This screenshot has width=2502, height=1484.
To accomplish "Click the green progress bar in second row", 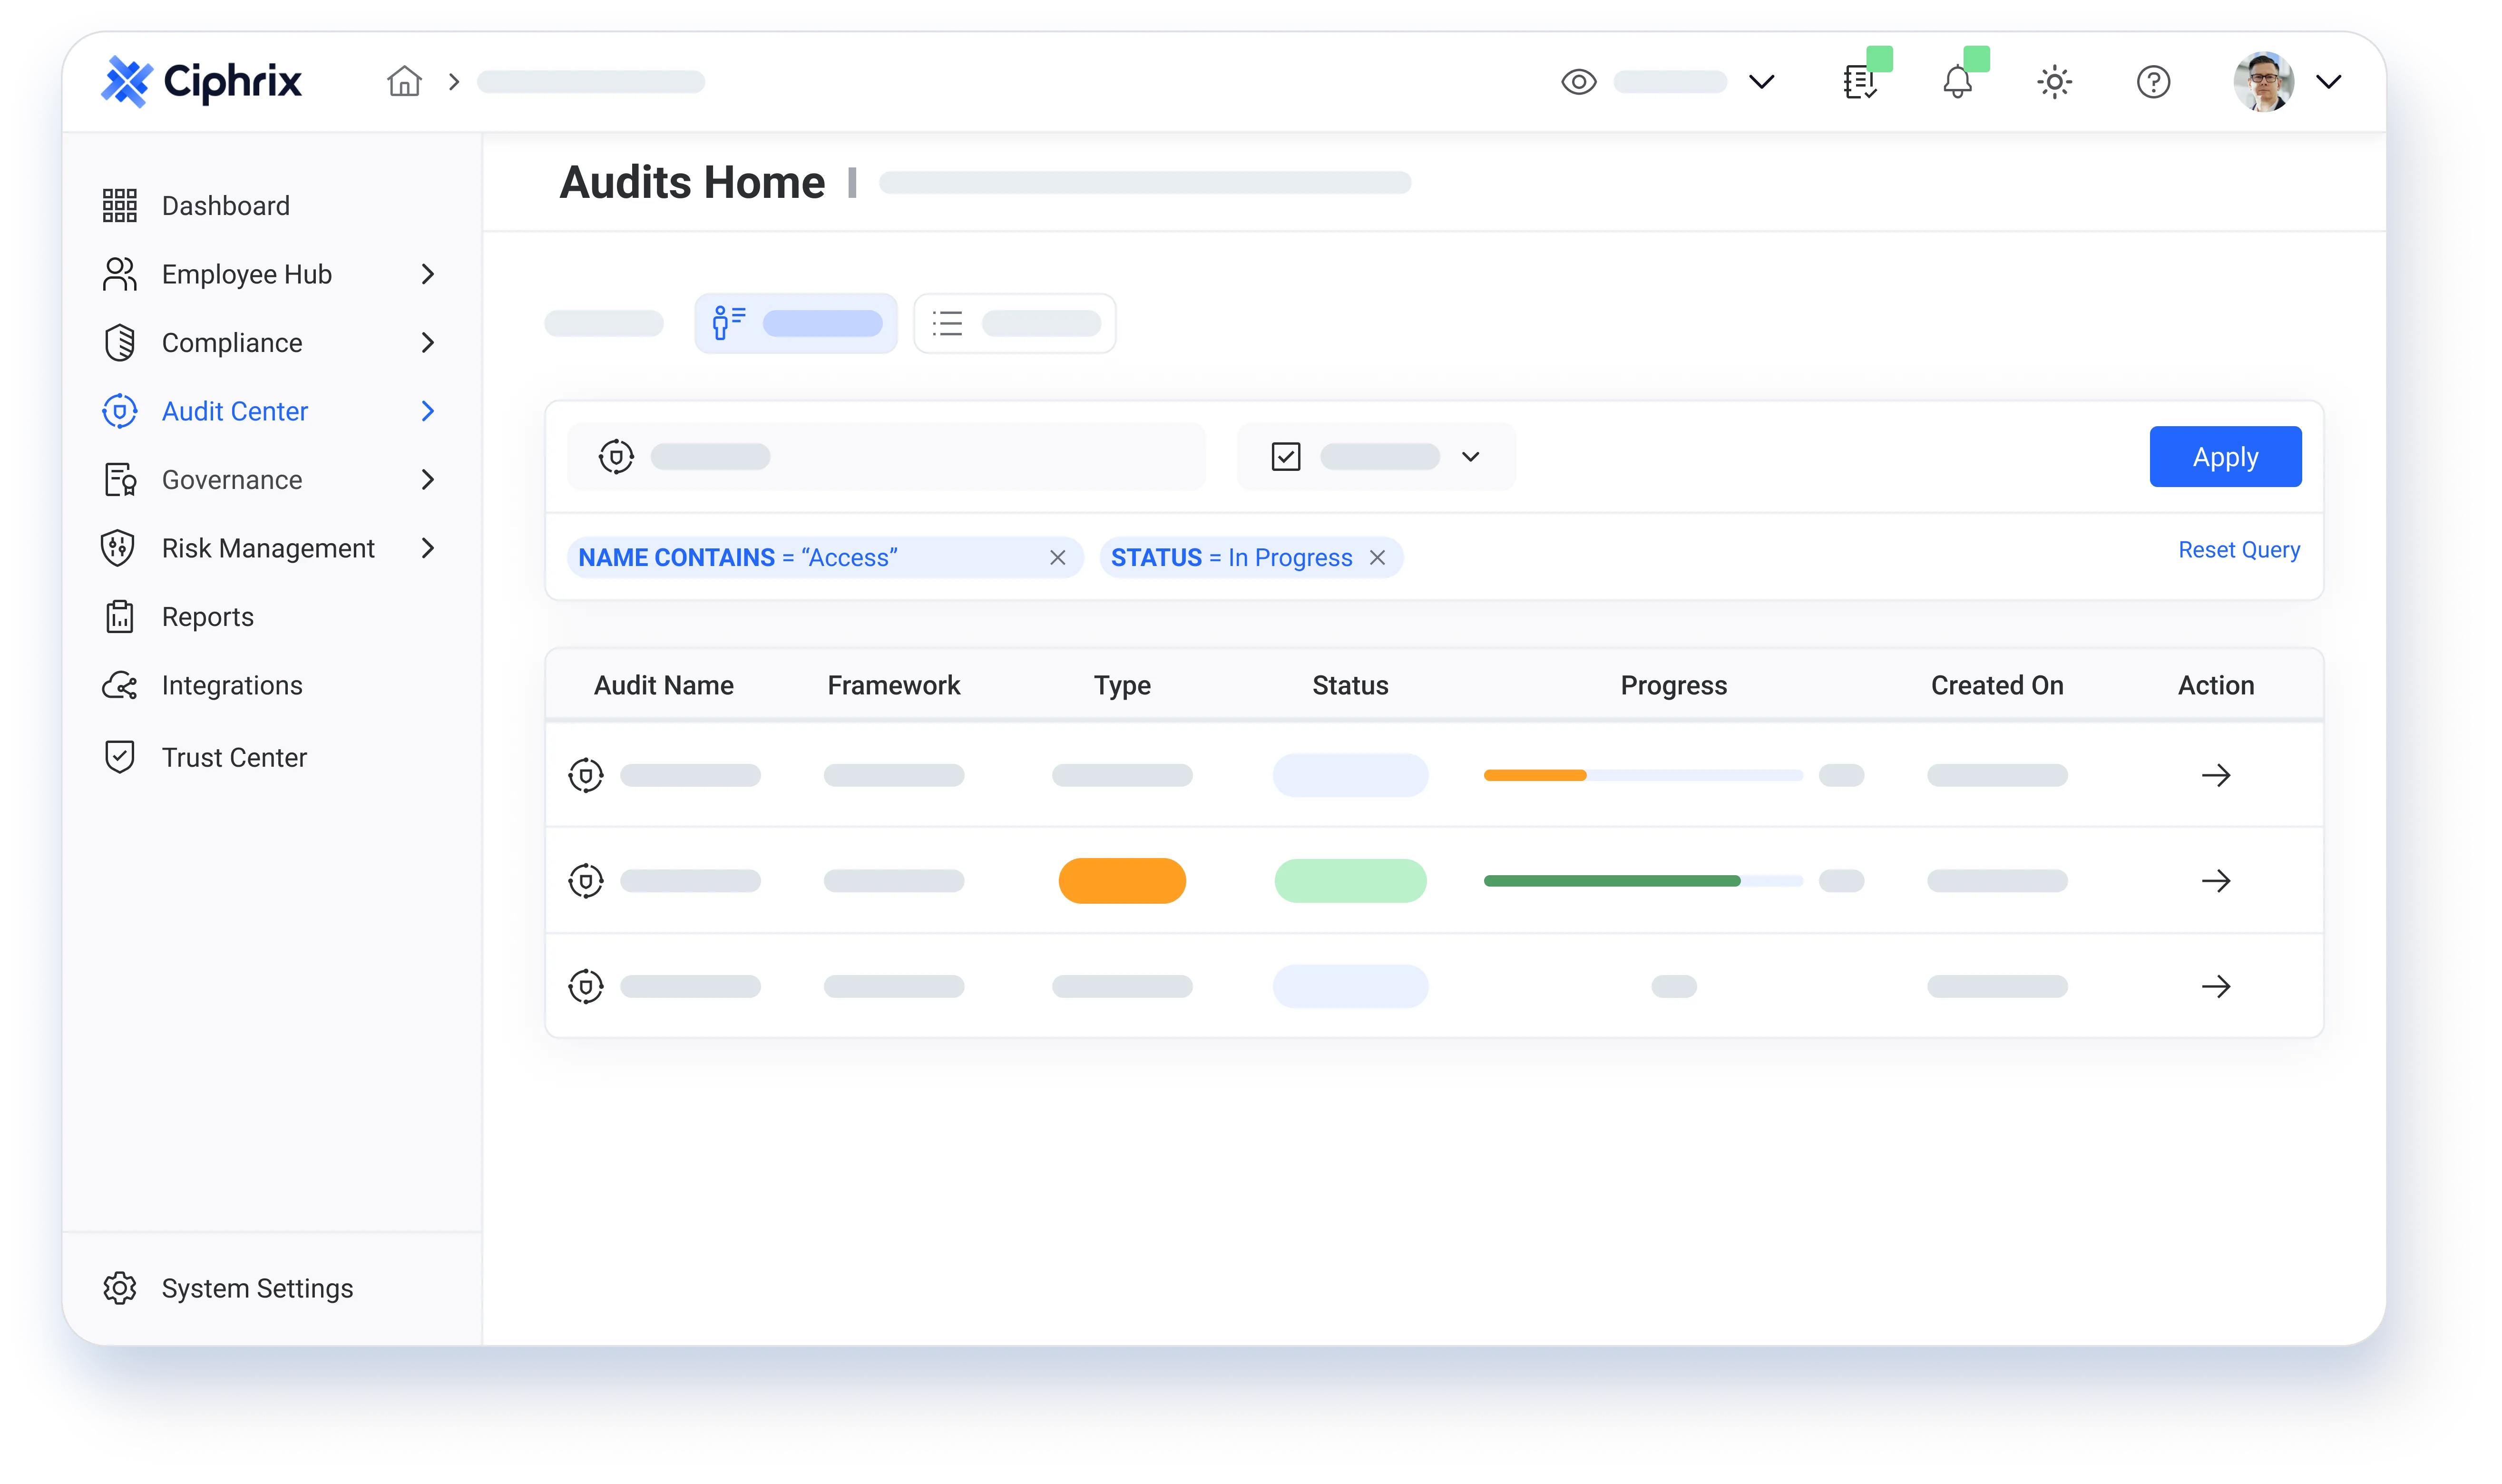I will [1611, 881].
